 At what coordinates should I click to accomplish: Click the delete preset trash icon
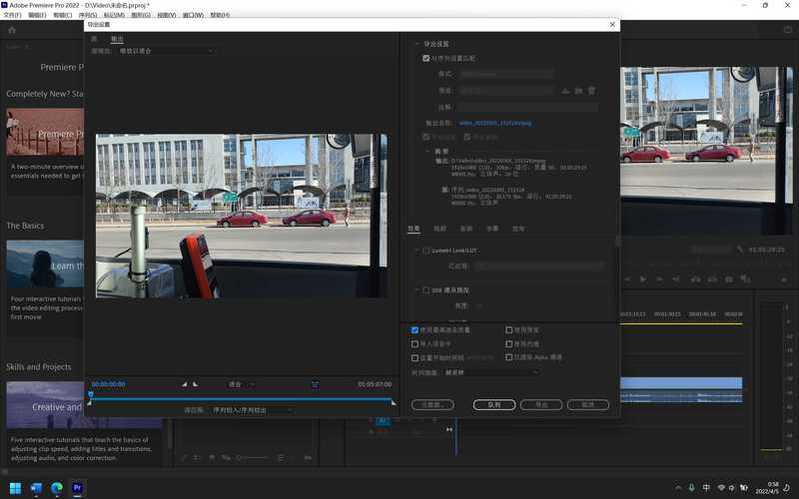coord(592,91)
